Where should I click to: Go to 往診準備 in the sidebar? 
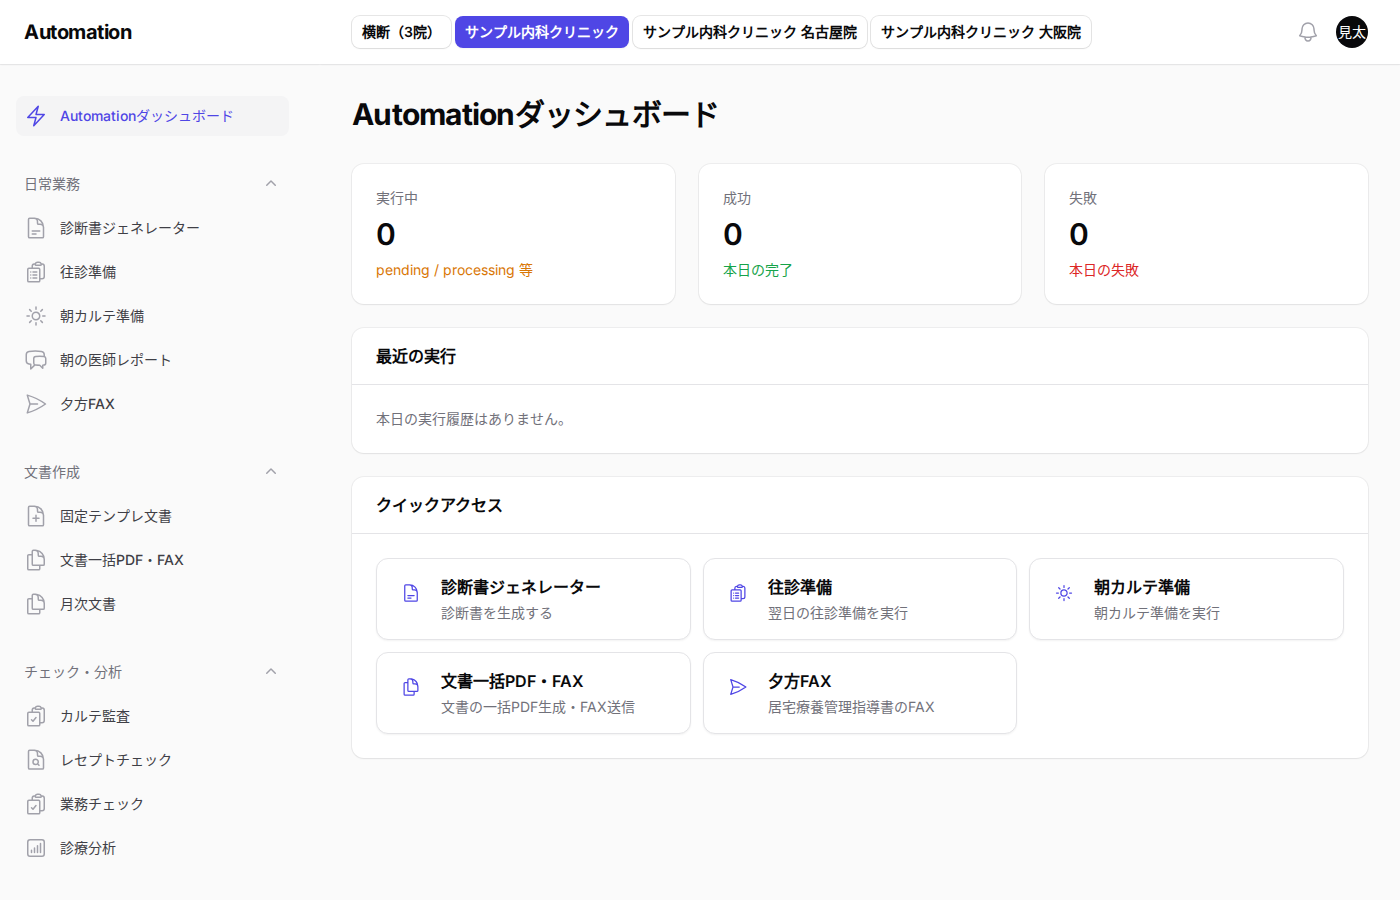point(152,272)
